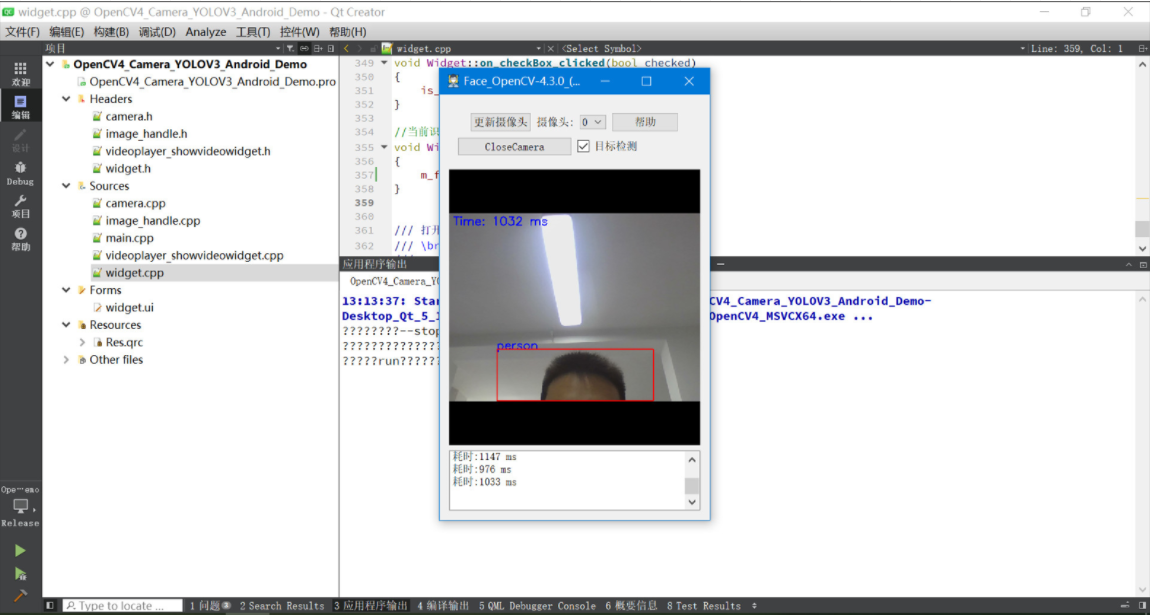1150x615 pixels.
Task: Expand the Res.qrc resource entry
Action: [x=82, y=341]
